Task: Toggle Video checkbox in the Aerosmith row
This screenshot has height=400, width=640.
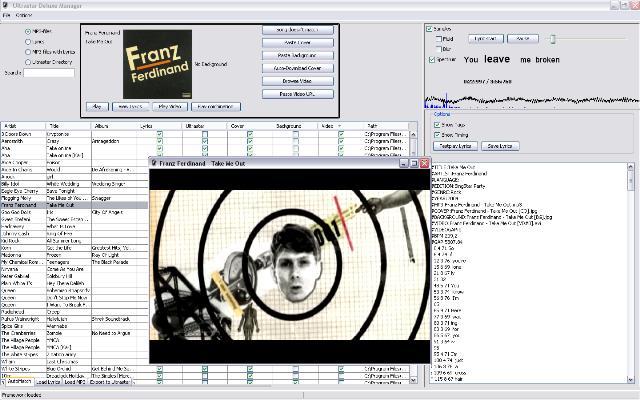Action: tap(341, 141)
